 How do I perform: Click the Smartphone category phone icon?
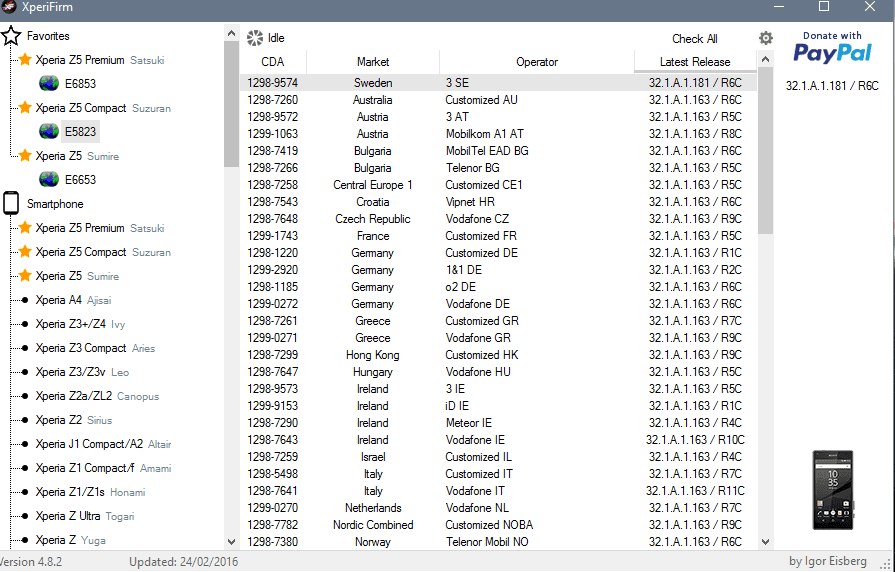click(x=11, y=203)
